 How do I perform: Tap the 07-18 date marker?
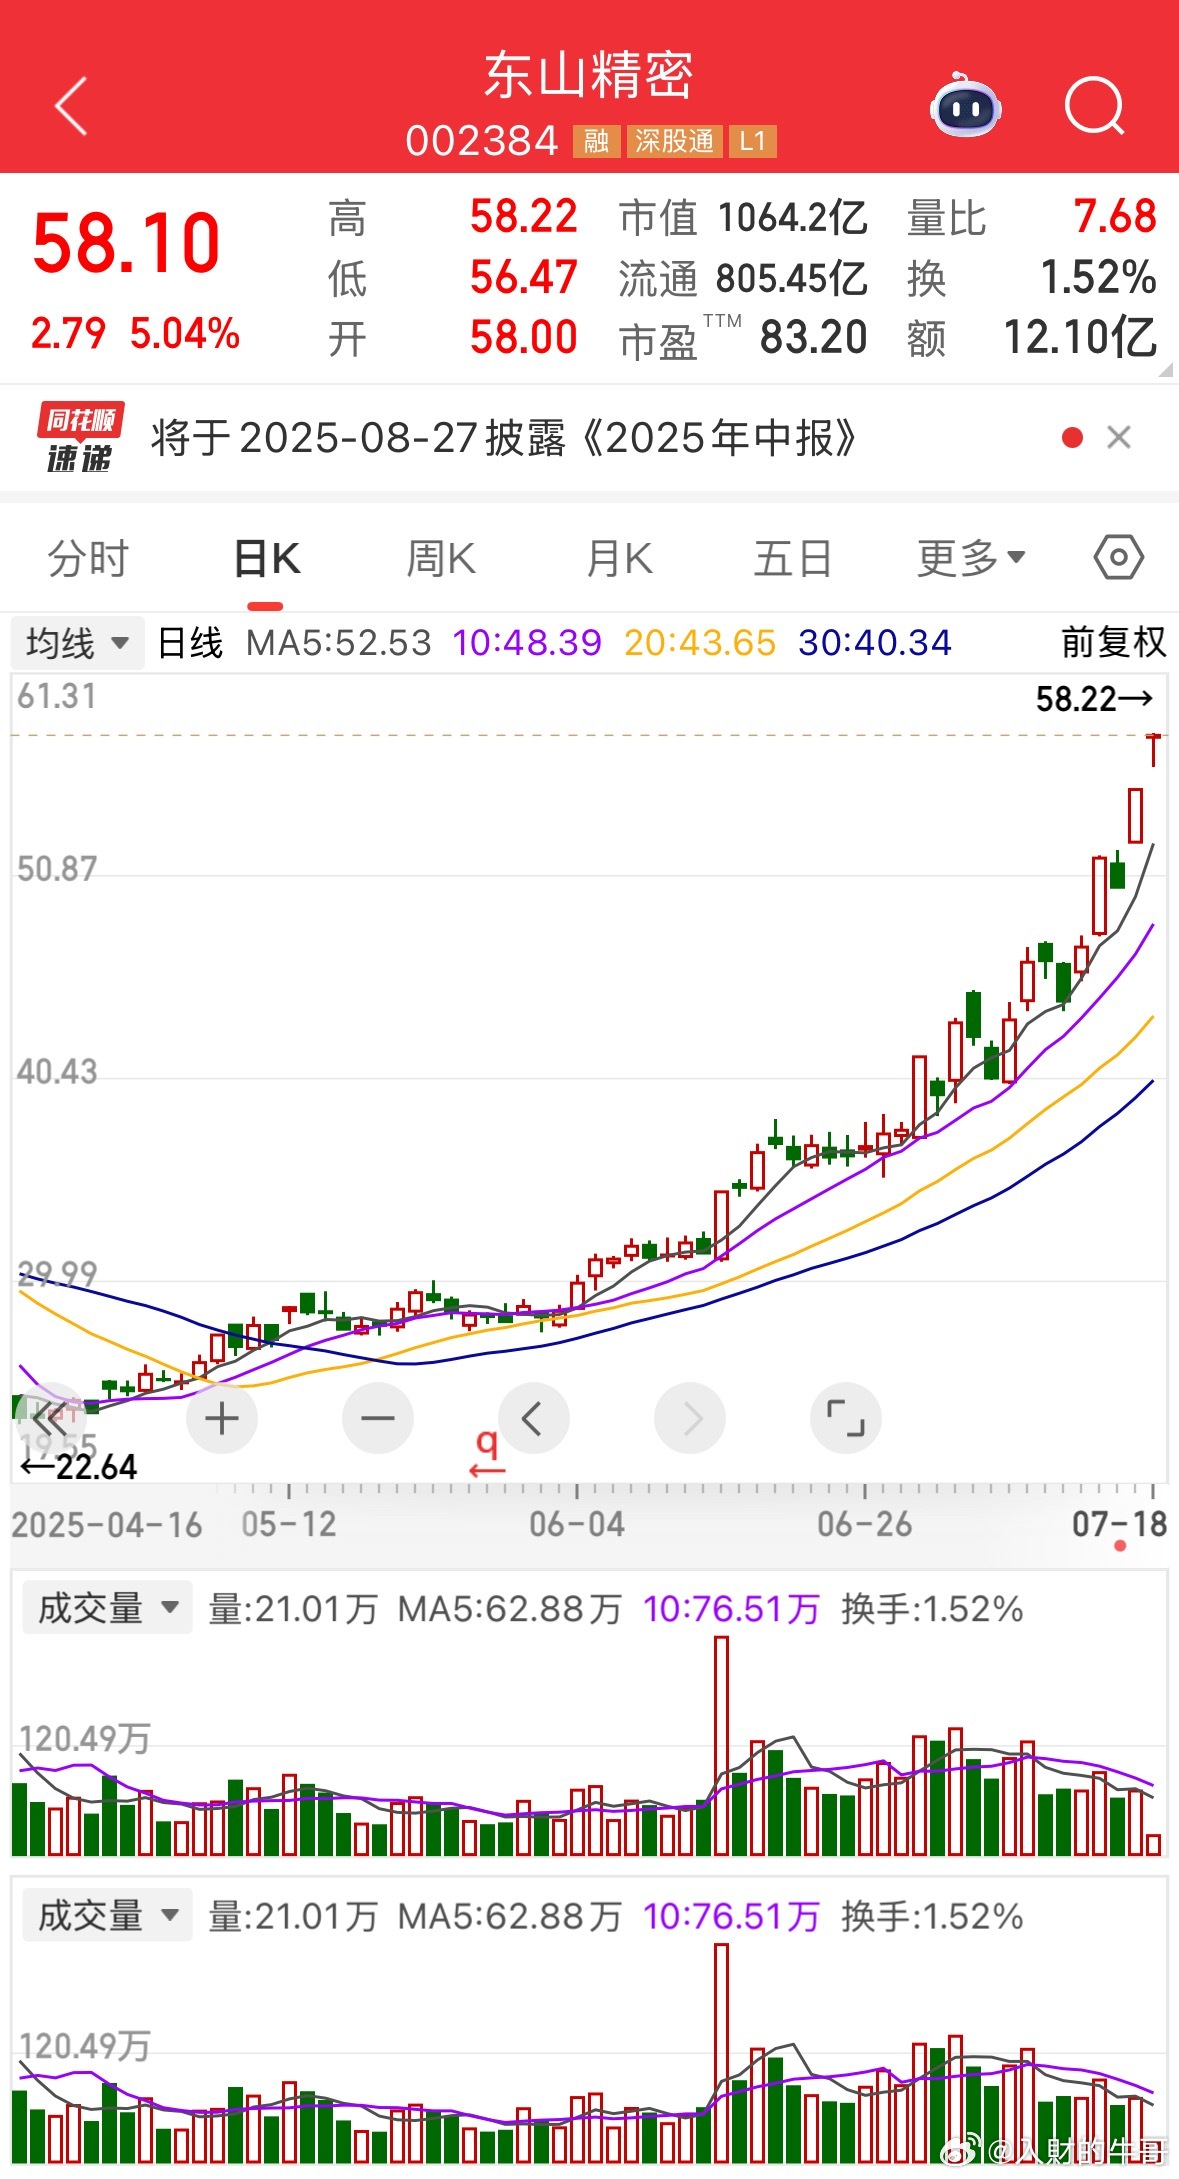tap(1120, 1524)
